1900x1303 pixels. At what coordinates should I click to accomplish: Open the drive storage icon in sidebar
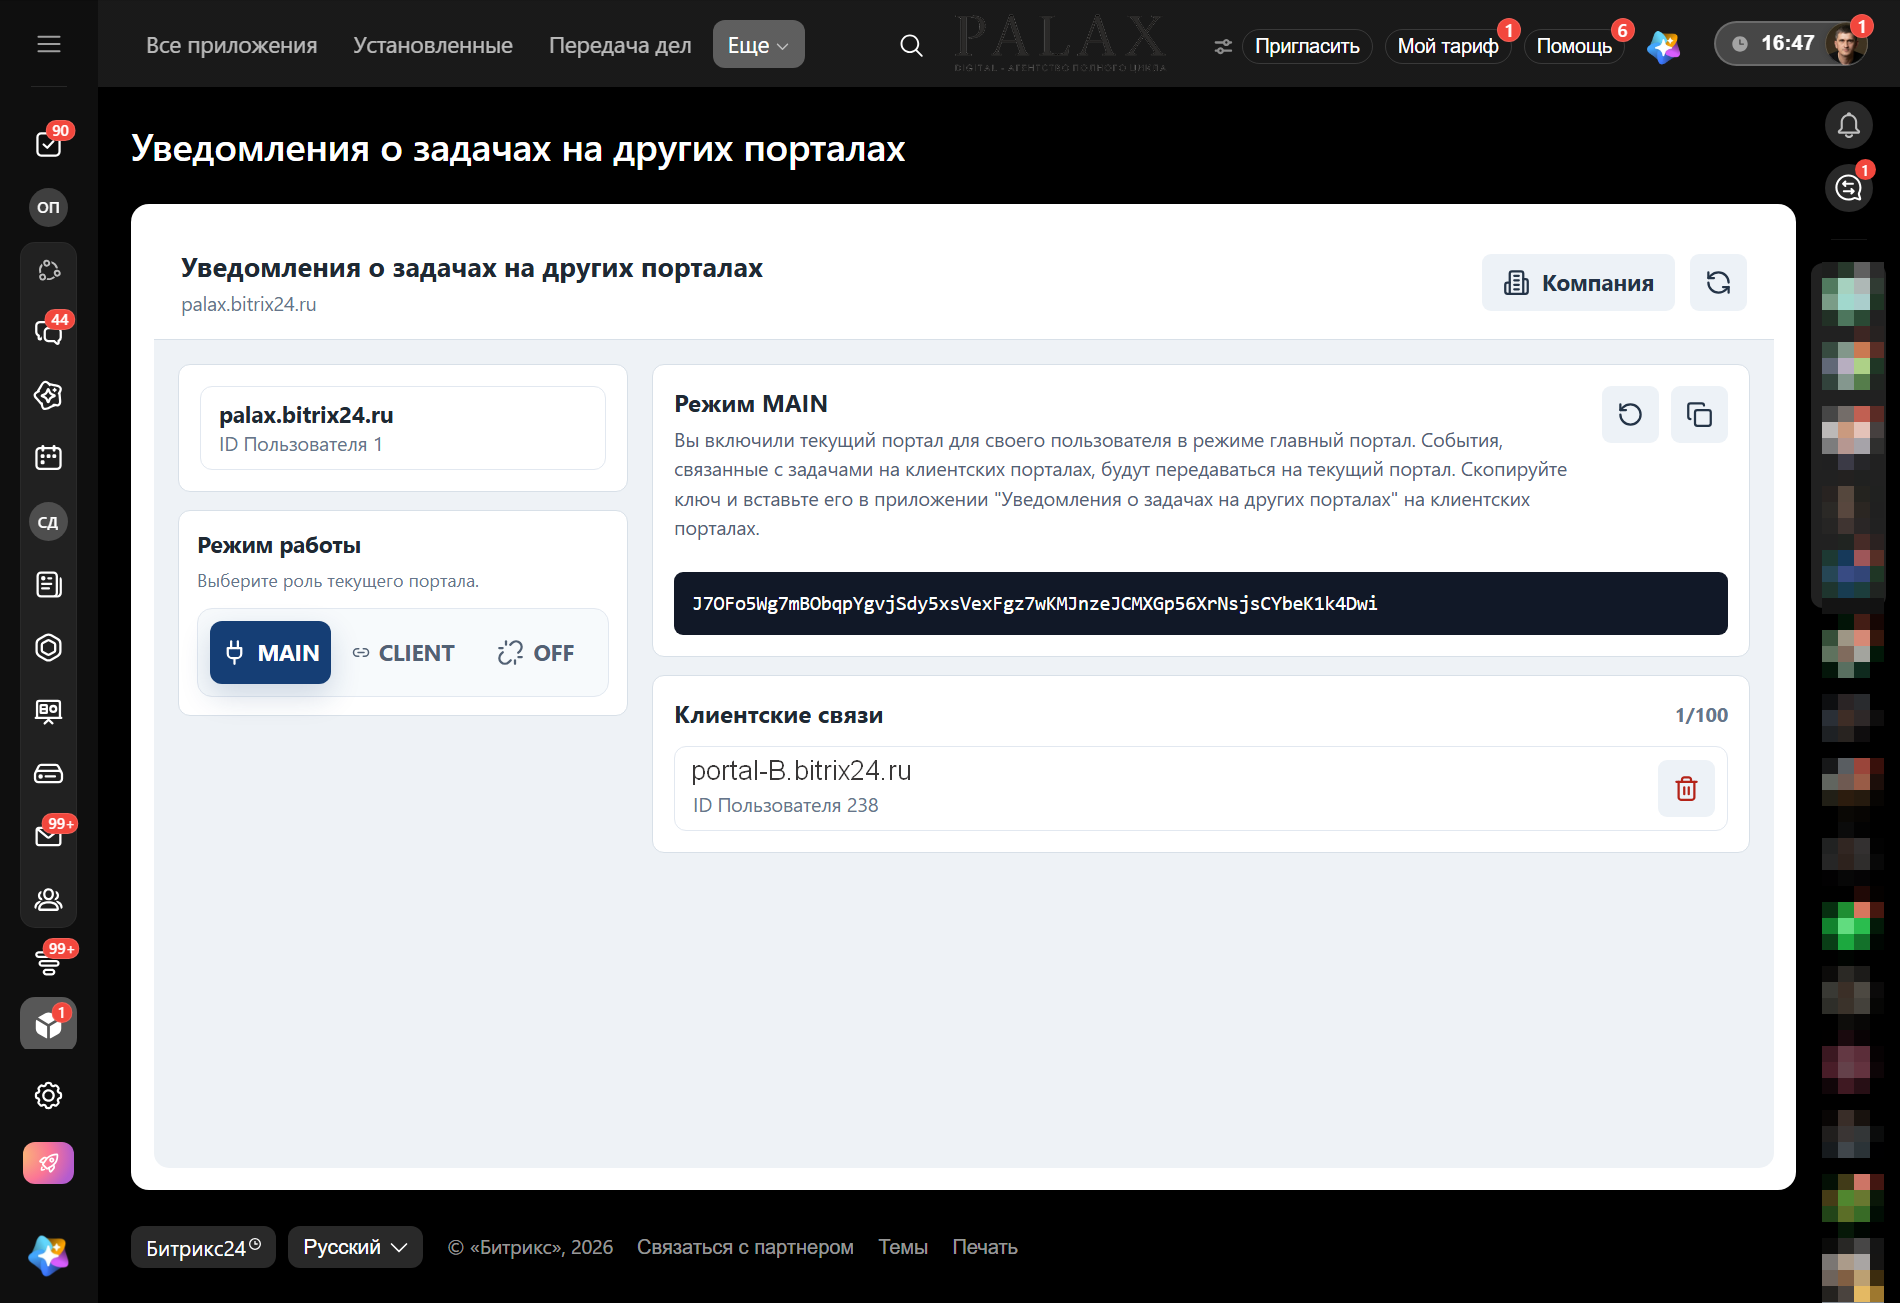click(x=48, y=773)
